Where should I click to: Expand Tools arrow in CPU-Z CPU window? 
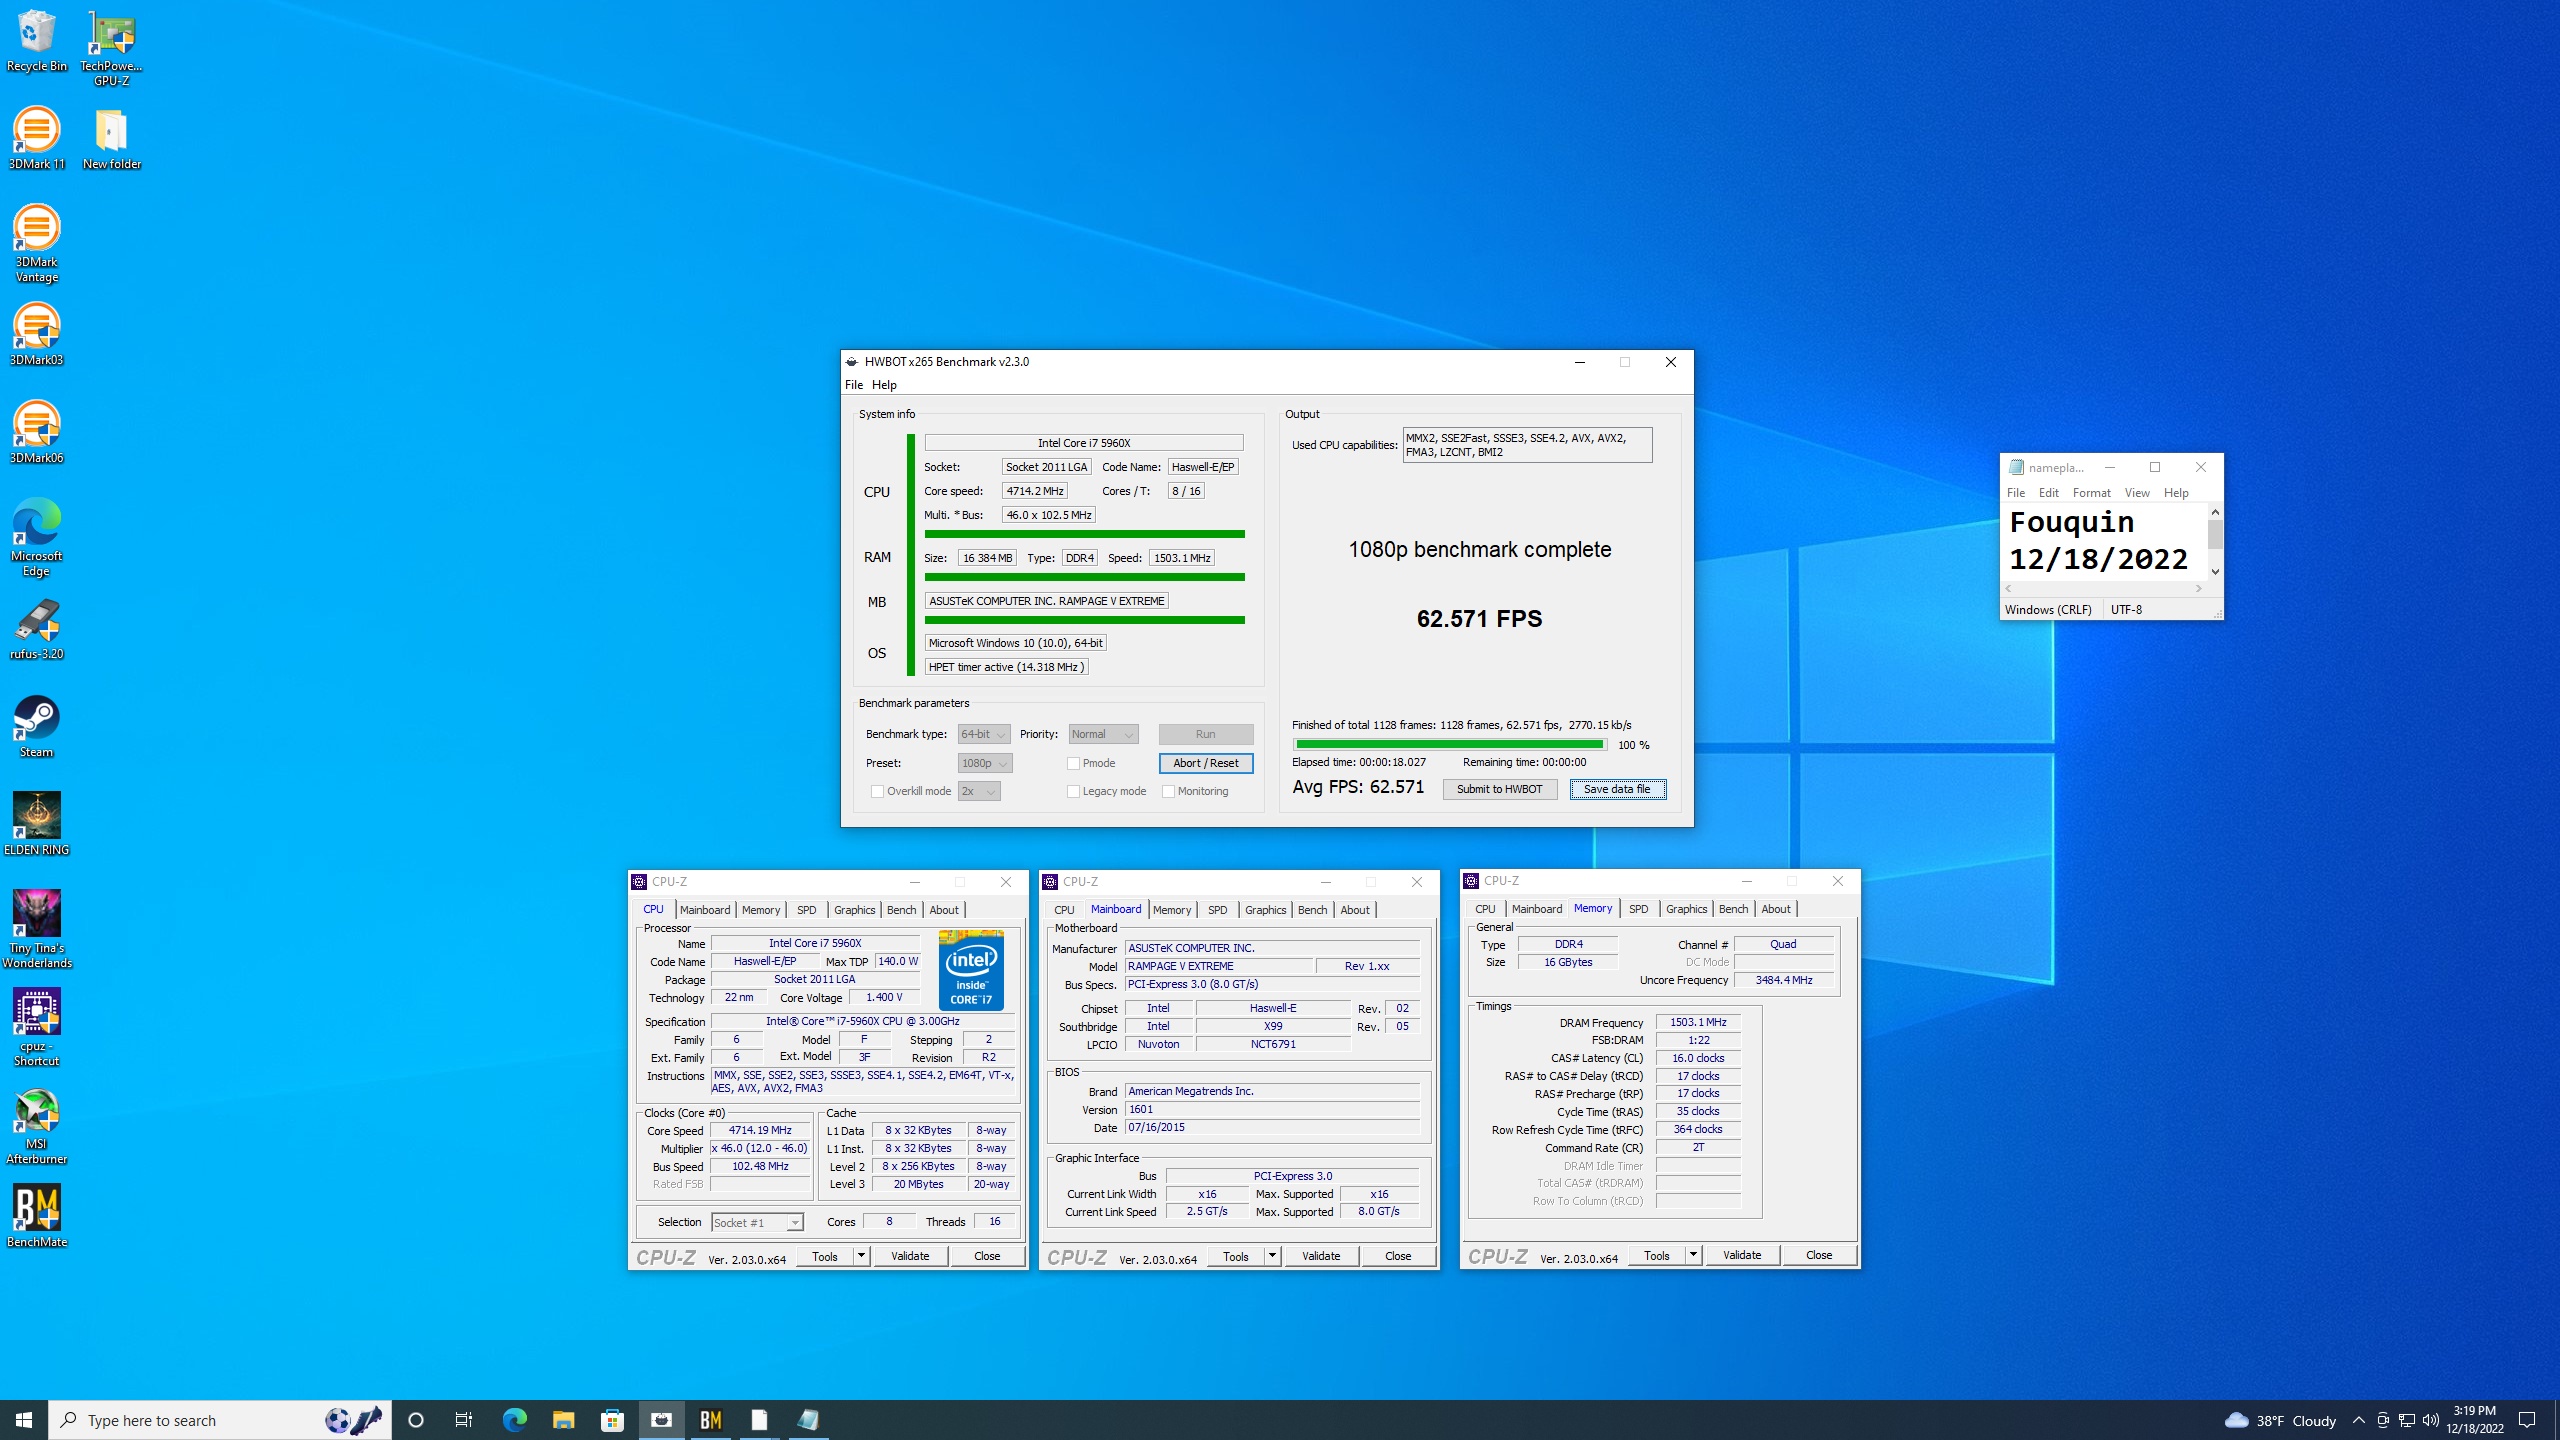coord(861,1256)
